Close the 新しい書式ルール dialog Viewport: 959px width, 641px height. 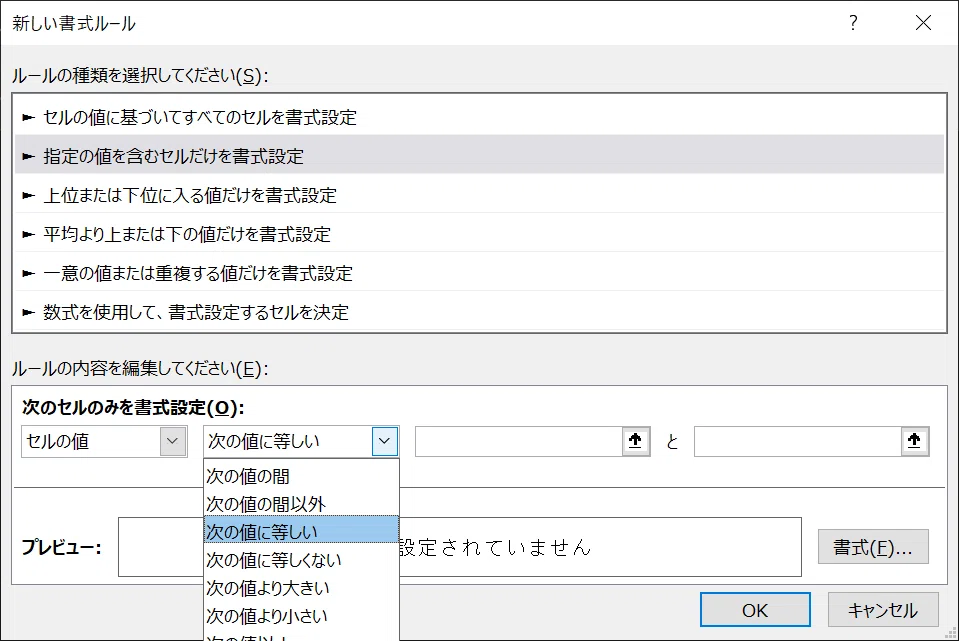923,23
